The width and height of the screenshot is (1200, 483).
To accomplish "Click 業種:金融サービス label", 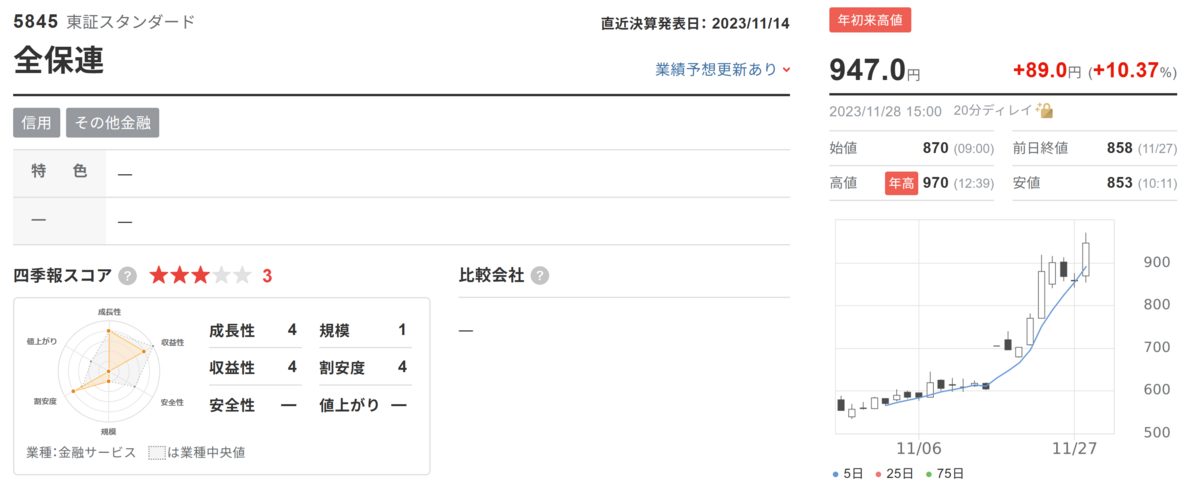I will (81, 452).
